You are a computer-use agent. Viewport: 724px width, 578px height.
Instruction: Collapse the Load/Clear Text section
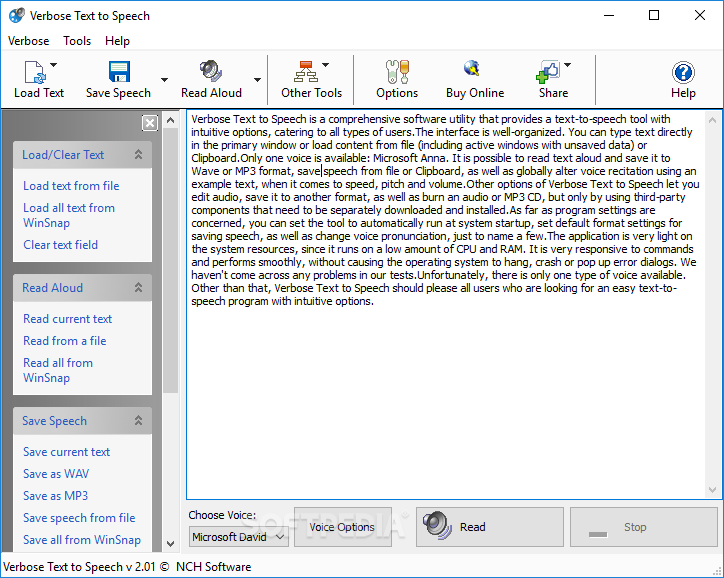(x=139, y=155)
